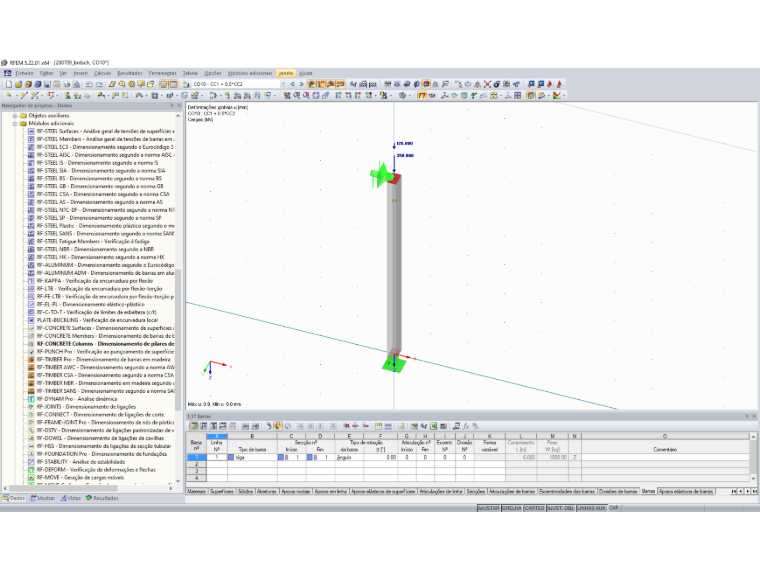Click the Undo arrow icon
This screenshot has width=760, height=570.
[x=89, y=84]
